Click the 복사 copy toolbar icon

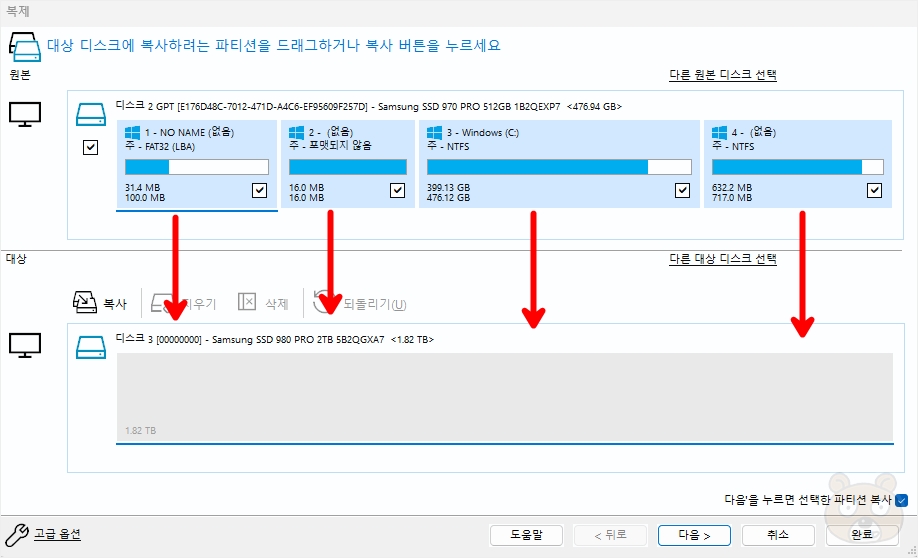coord(84,302)
